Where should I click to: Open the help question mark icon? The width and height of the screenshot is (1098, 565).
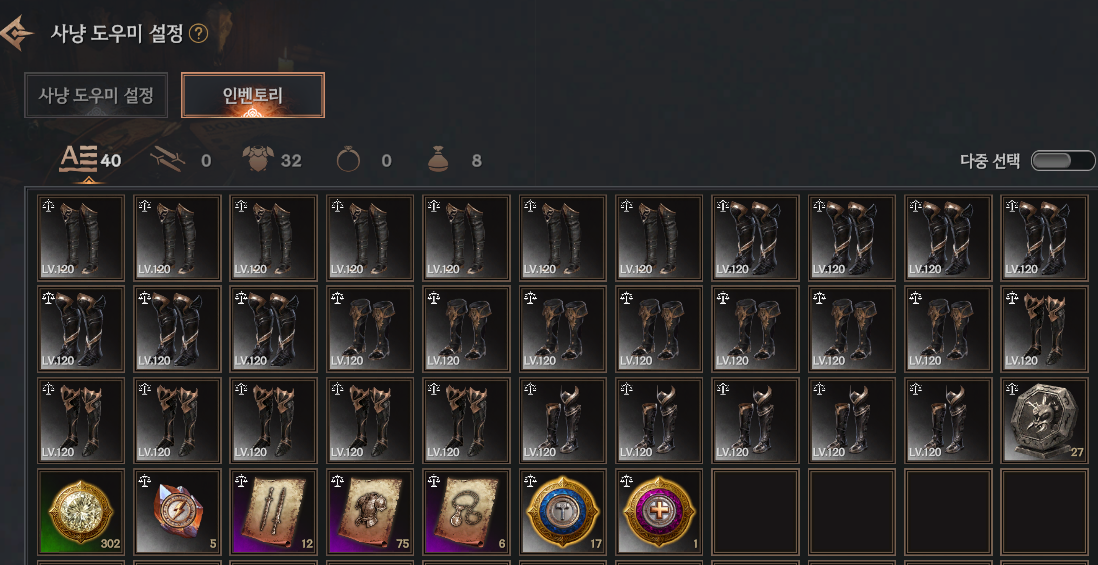pyautogui.click(x=199, y=34)
